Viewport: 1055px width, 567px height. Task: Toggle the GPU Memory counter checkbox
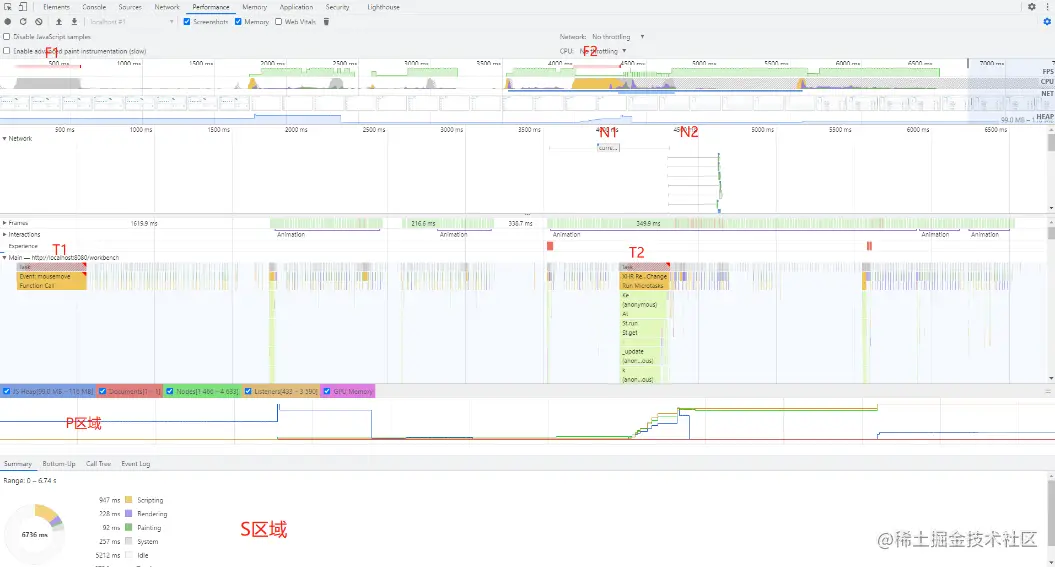click(327, 391)
